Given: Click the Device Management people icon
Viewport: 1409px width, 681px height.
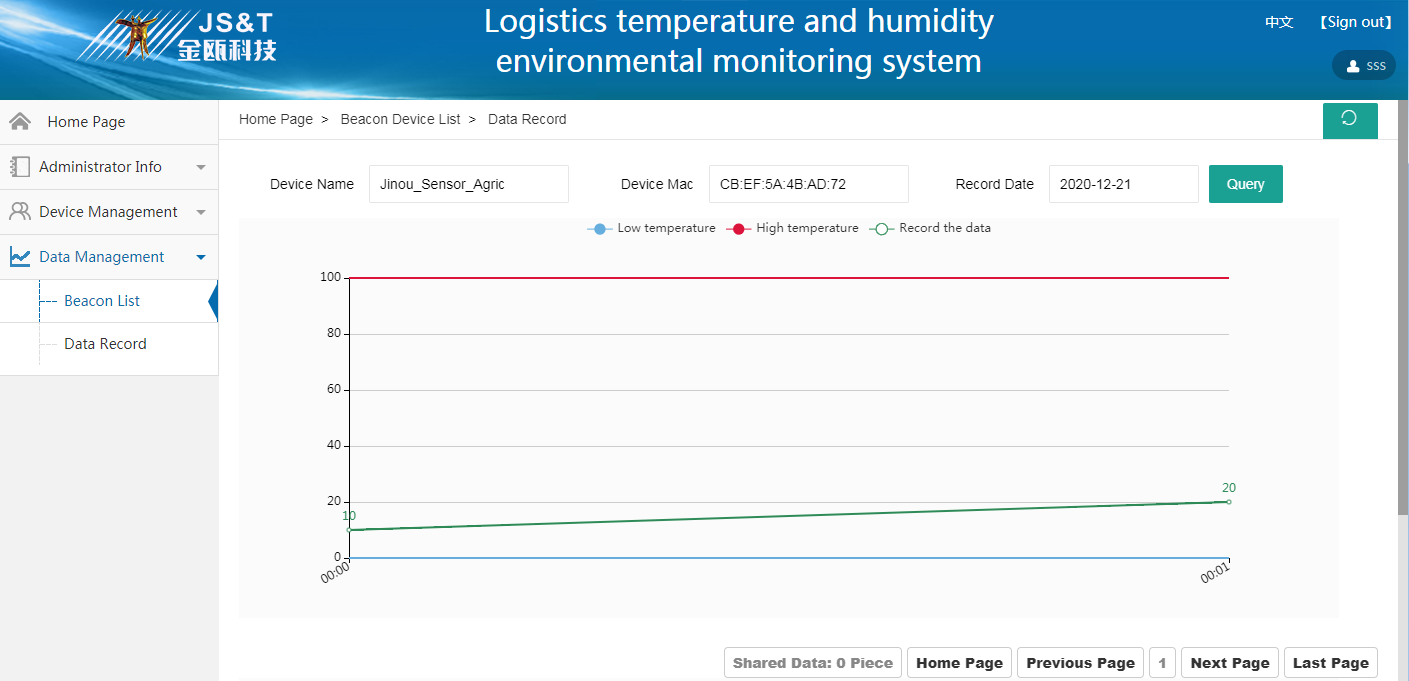Looking at the screenshot, I should (x=20, y=212).
